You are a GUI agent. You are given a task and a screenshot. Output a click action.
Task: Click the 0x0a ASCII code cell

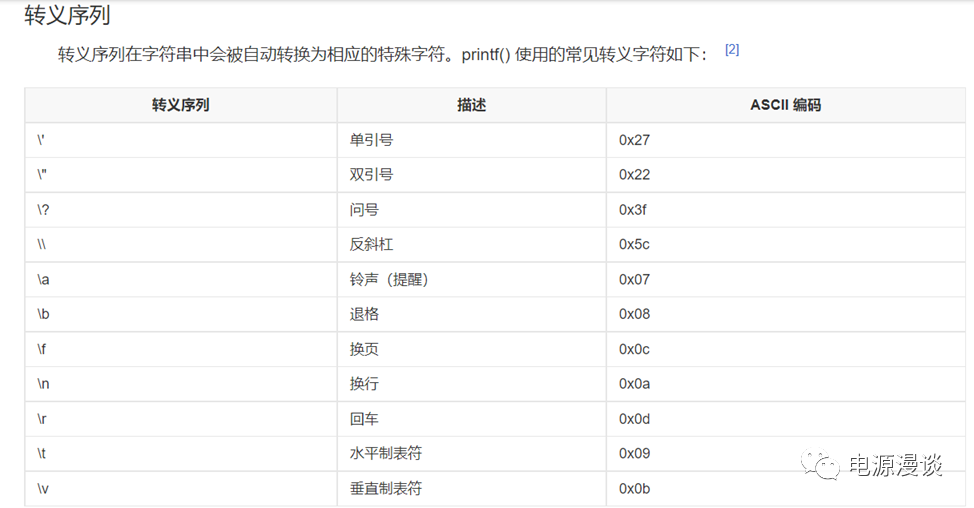[634, 384]
